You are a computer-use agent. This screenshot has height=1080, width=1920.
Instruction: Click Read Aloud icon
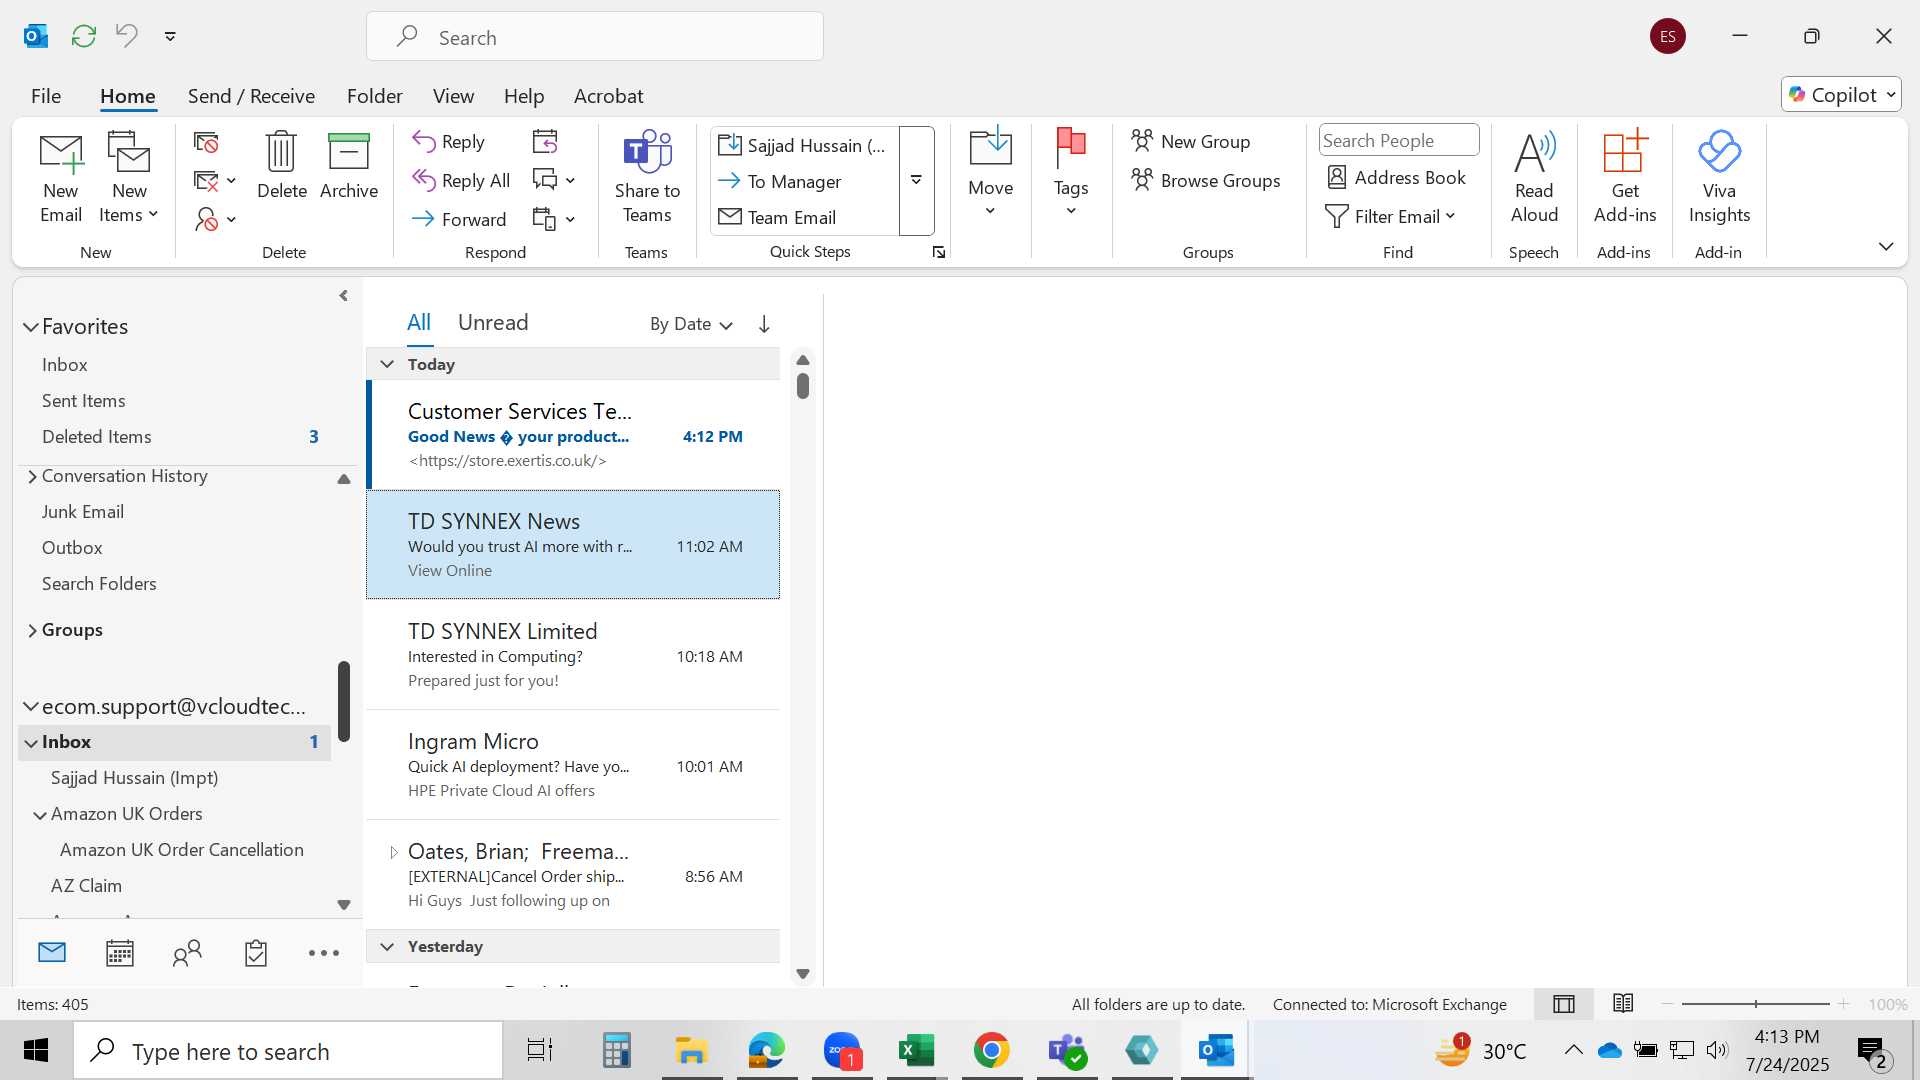pyautogui.click(x=1534, y=178)
